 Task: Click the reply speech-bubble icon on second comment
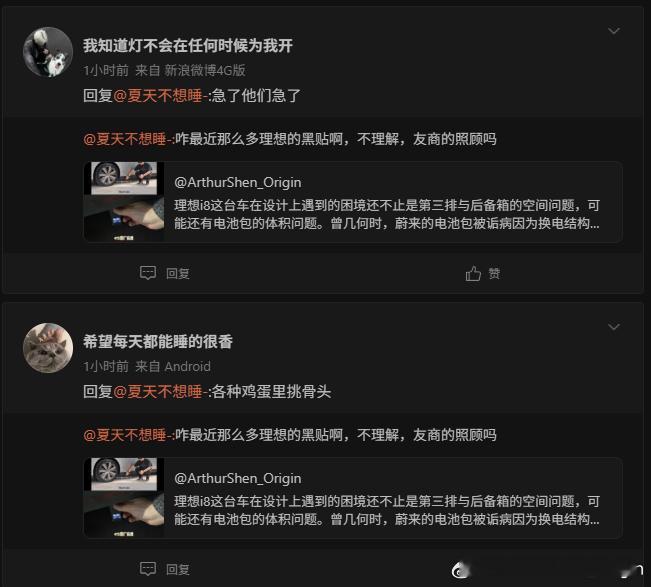(x=148, y=569)
